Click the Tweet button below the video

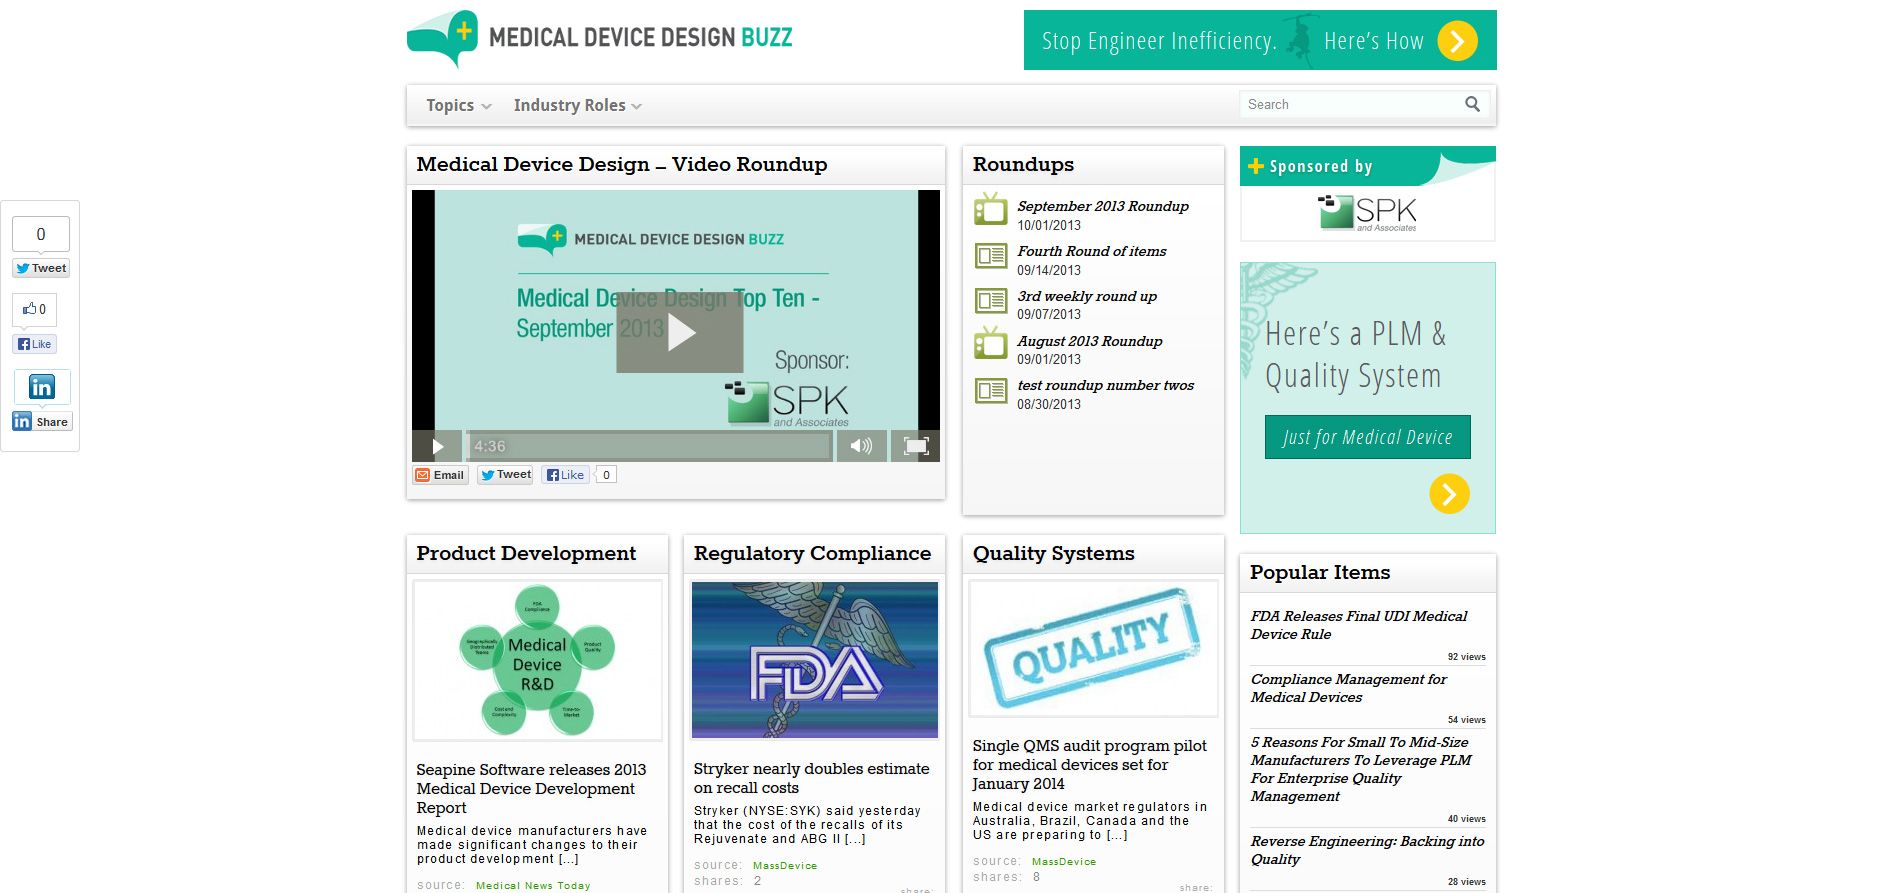click(x=506, y=475)
